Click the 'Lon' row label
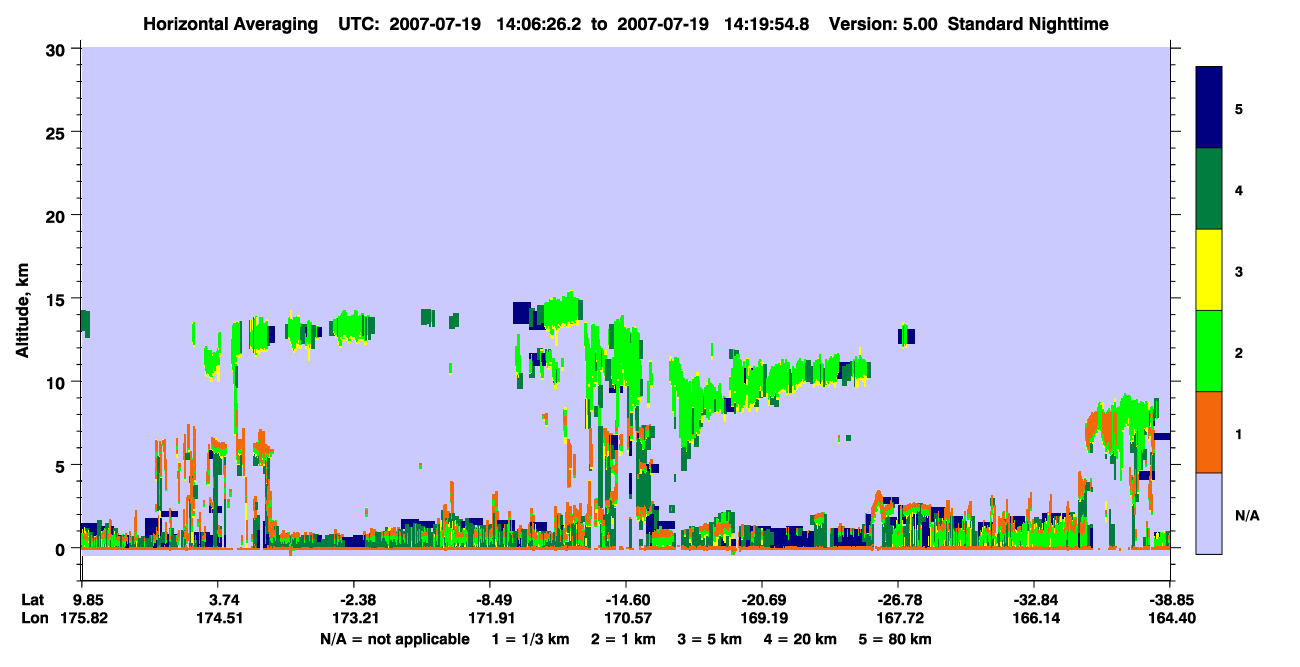This screenshot has width=1300, height=667. 33,618
